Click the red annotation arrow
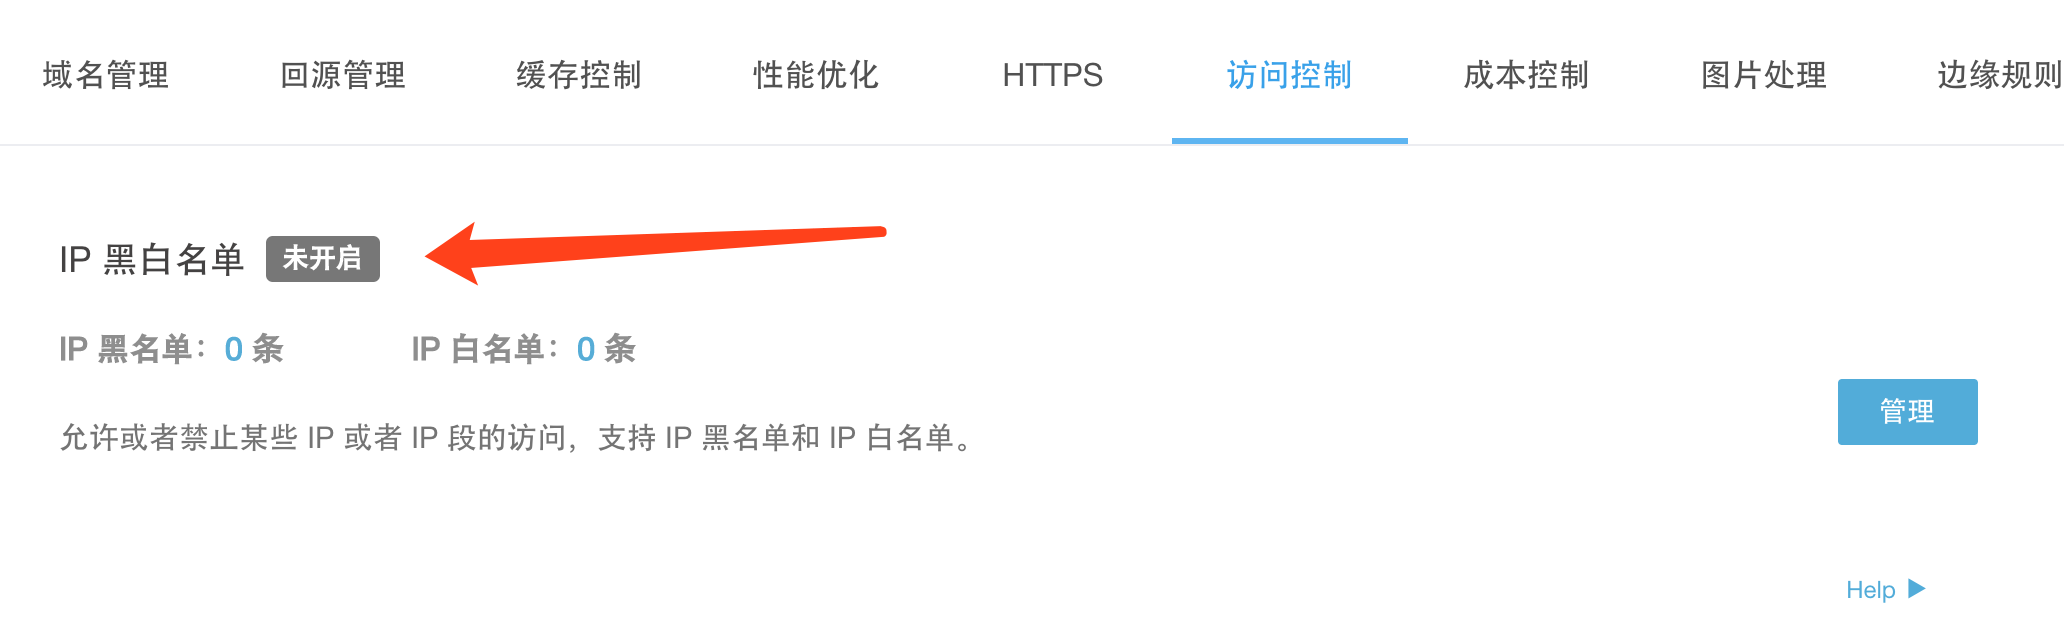 (x=655, y=253)
